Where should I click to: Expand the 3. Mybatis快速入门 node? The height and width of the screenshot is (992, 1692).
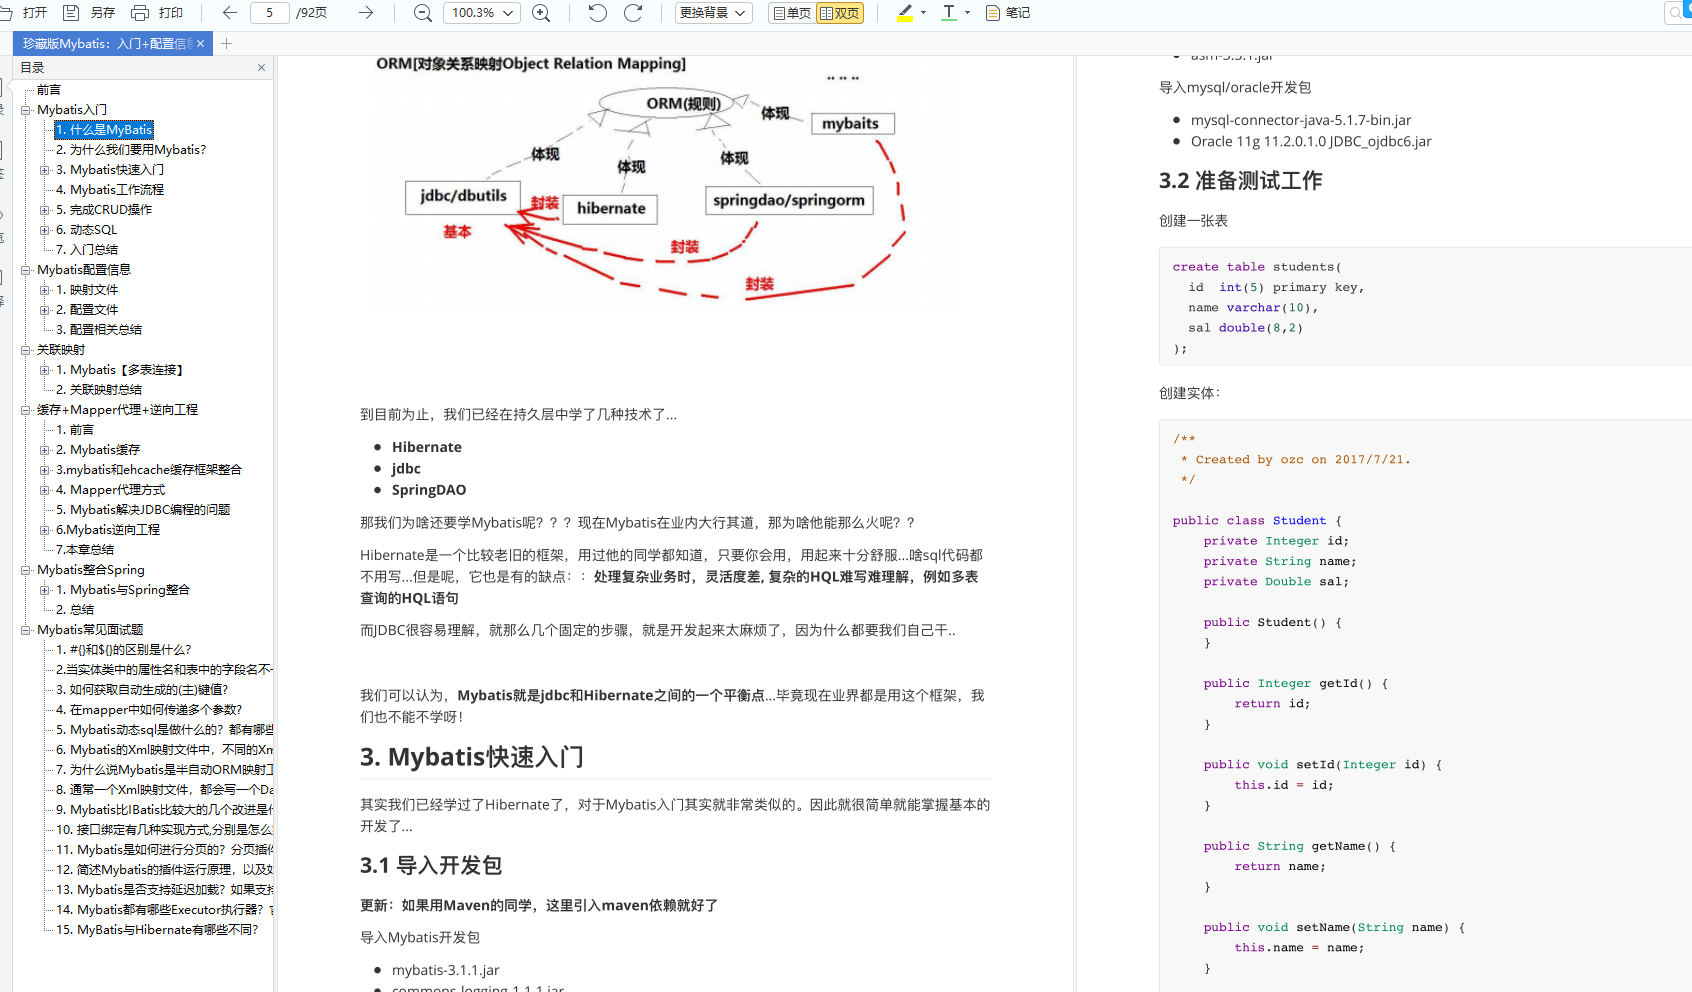pos(44,170)
